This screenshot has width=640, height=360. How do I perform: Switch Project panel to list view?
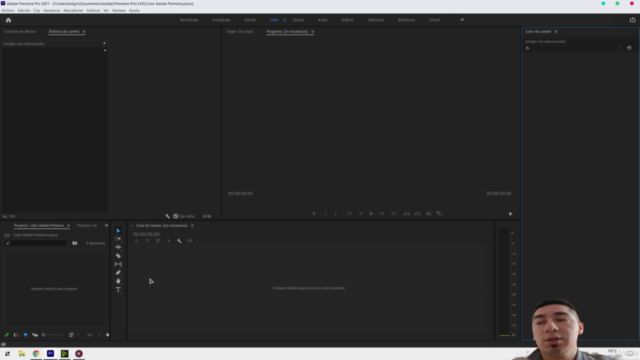(x=16, y=335)
